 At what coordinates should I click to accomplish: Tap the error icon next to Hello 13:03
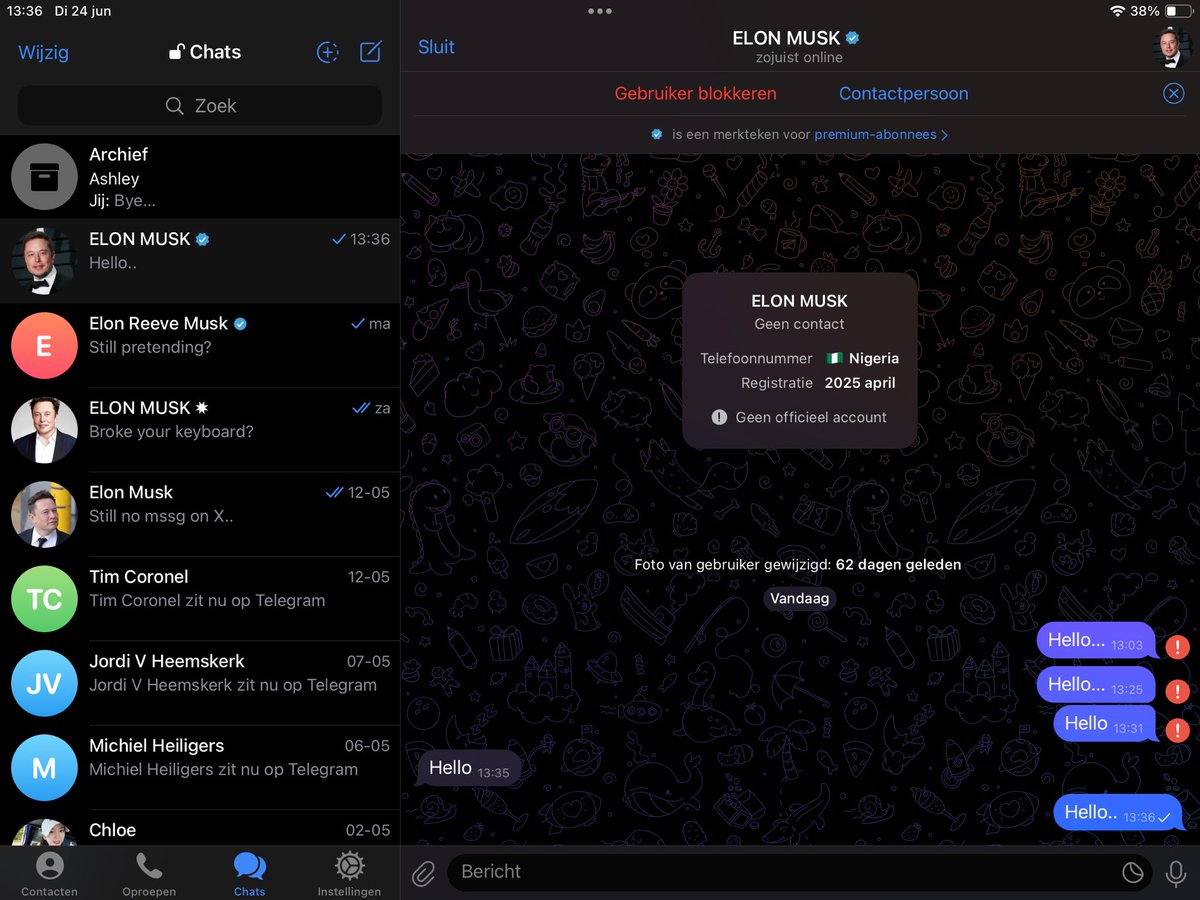tap(1177, 646)
